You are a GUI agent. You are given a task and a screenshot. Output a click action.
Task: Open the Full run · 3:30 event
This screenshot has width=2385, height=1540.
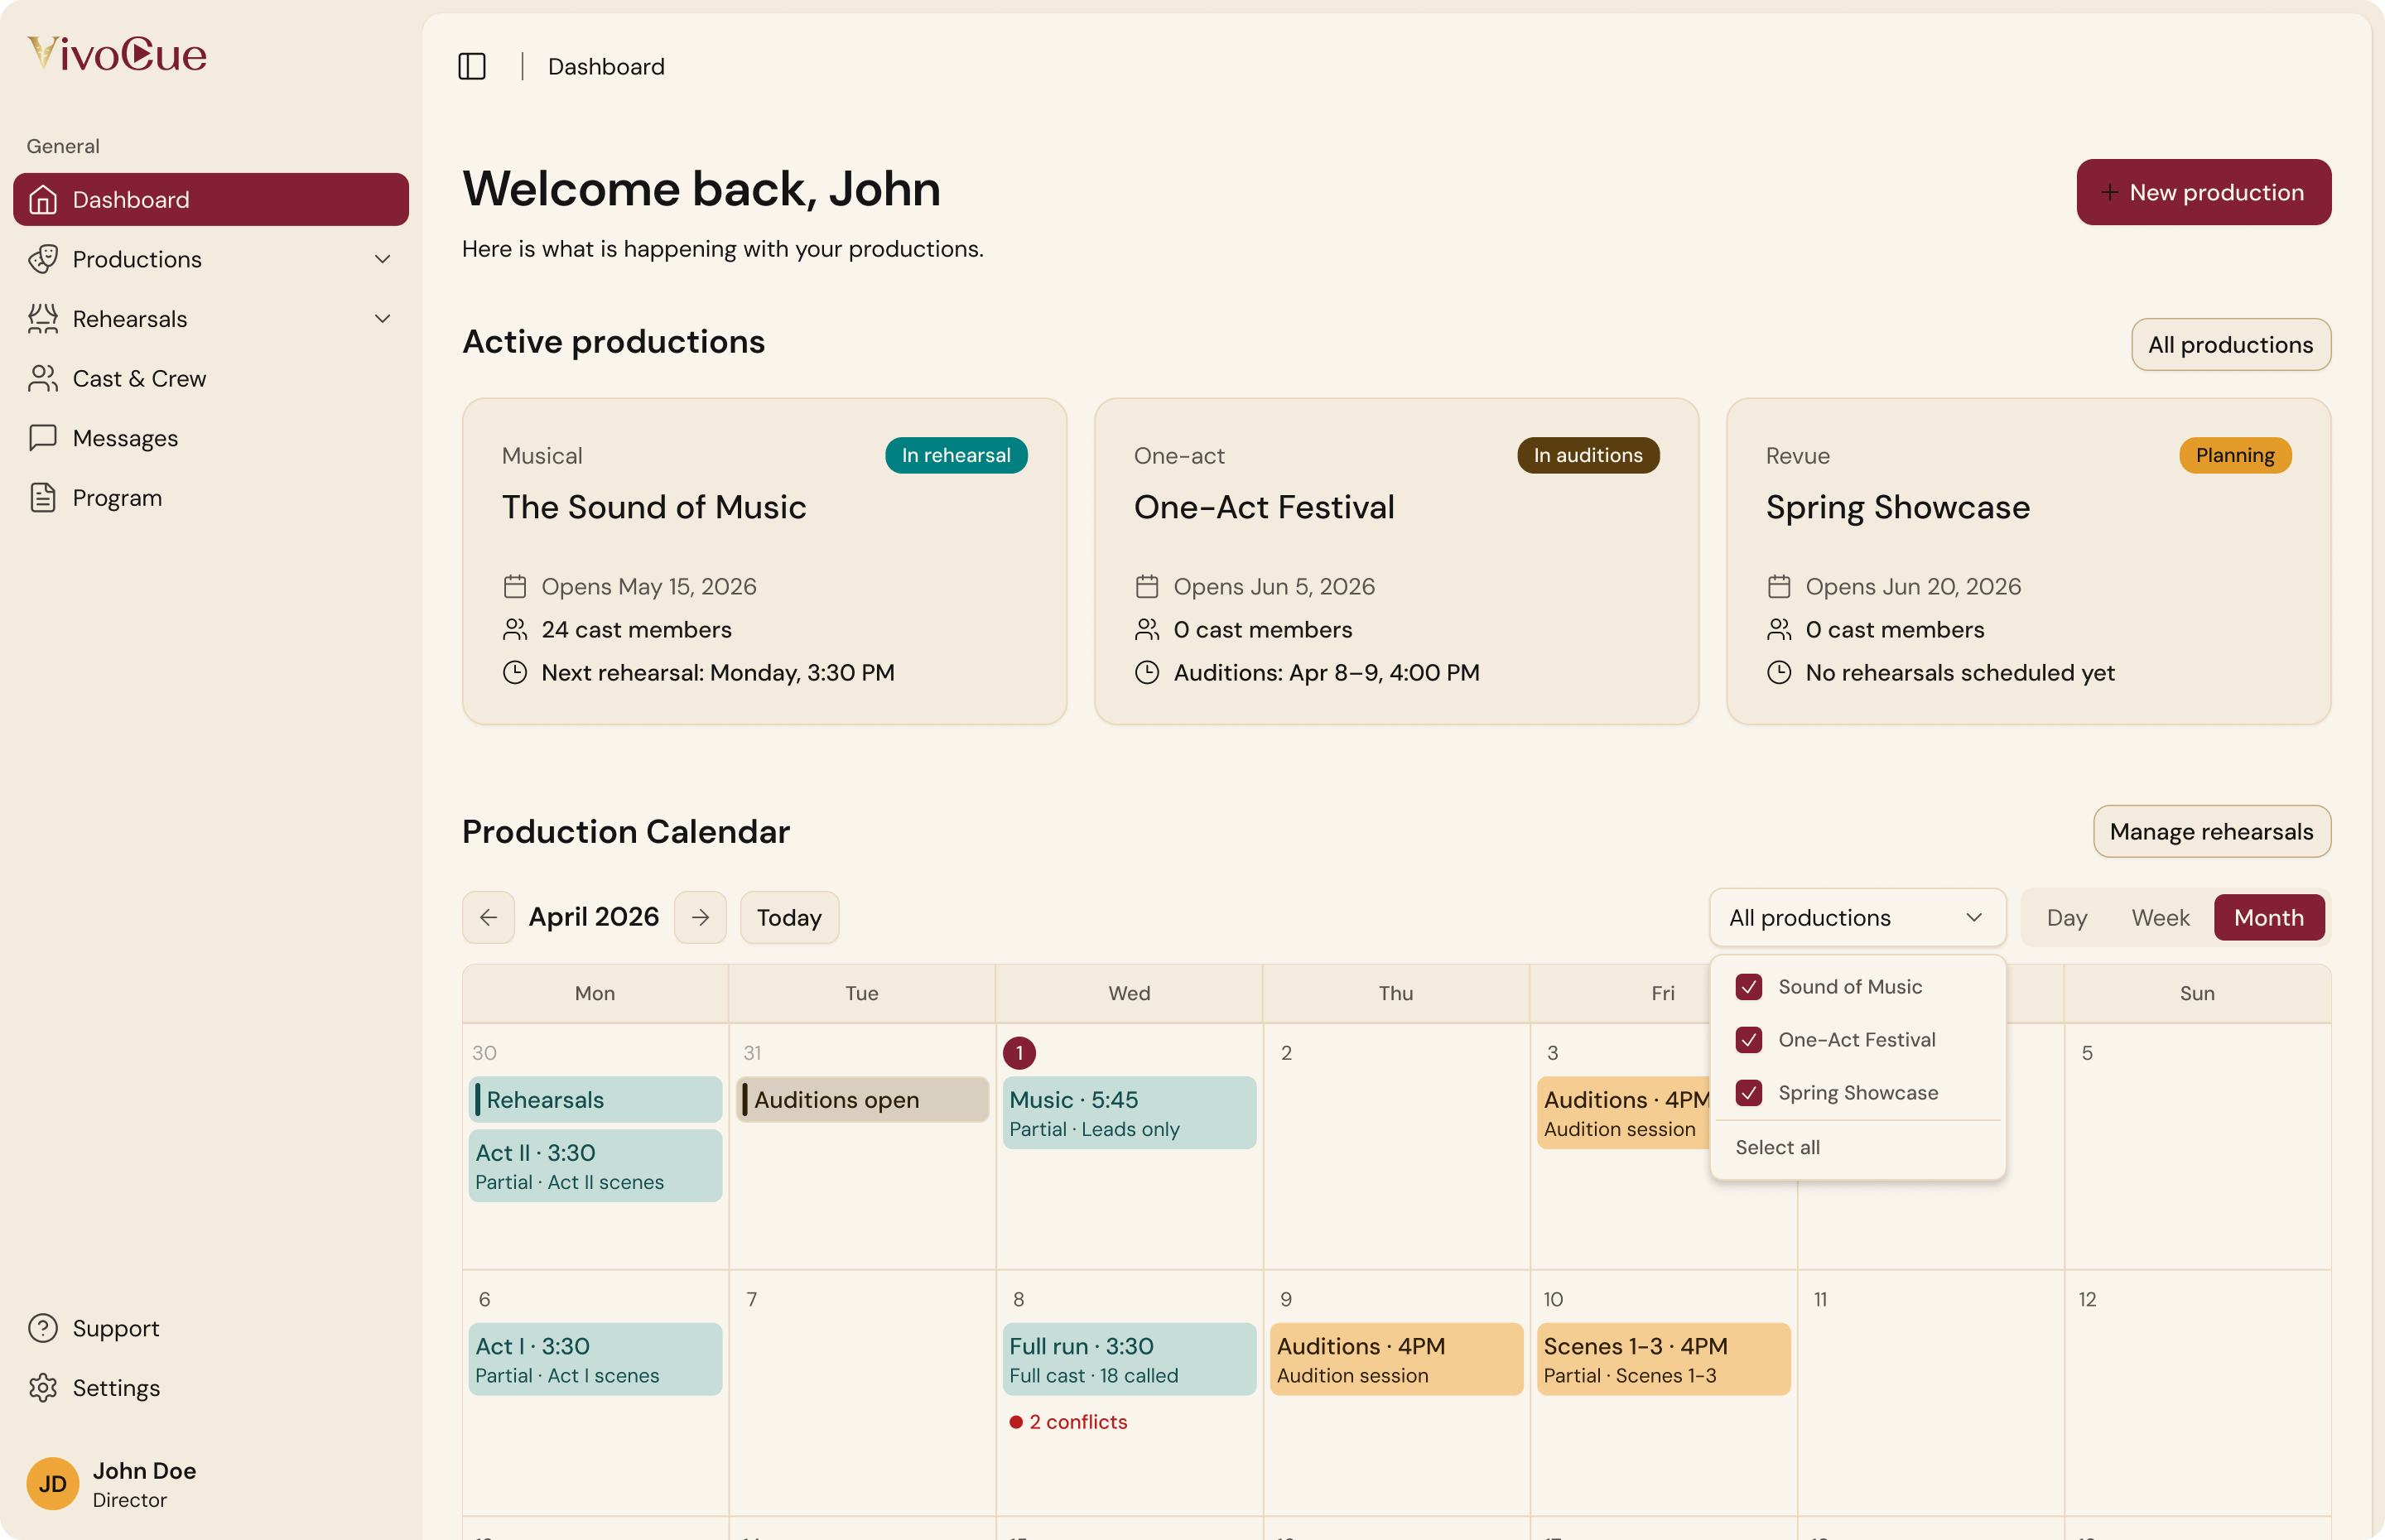pos(1129,1359)
